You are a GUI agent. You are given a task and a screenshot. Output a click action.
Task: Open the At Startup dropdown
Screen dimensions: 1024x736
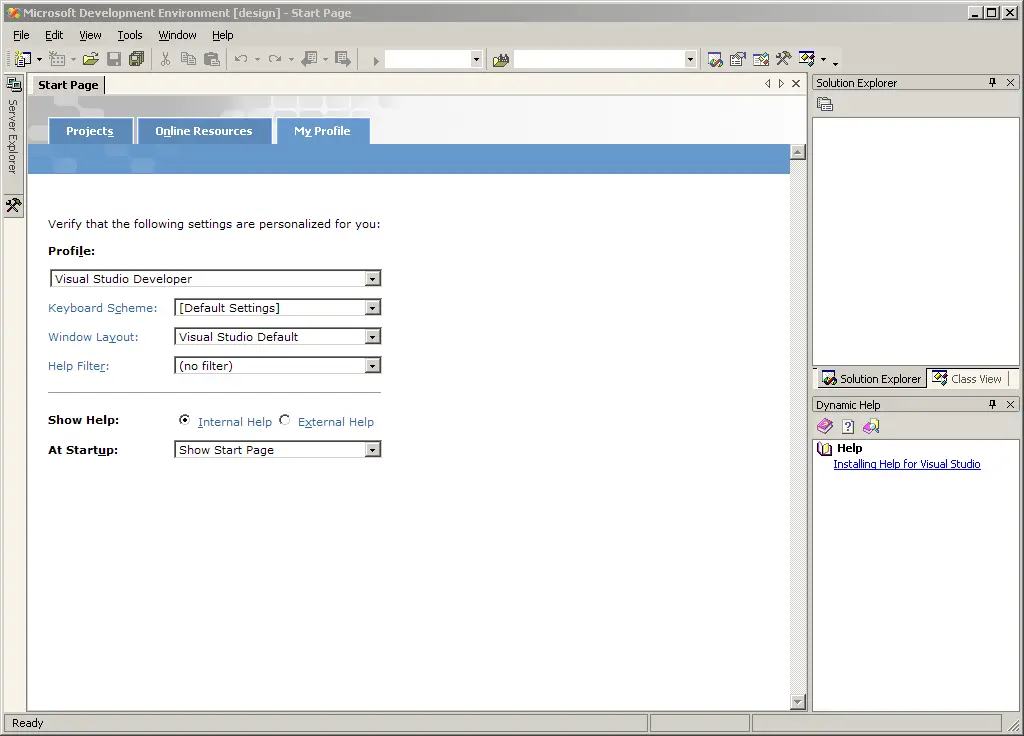click(372, 450)
